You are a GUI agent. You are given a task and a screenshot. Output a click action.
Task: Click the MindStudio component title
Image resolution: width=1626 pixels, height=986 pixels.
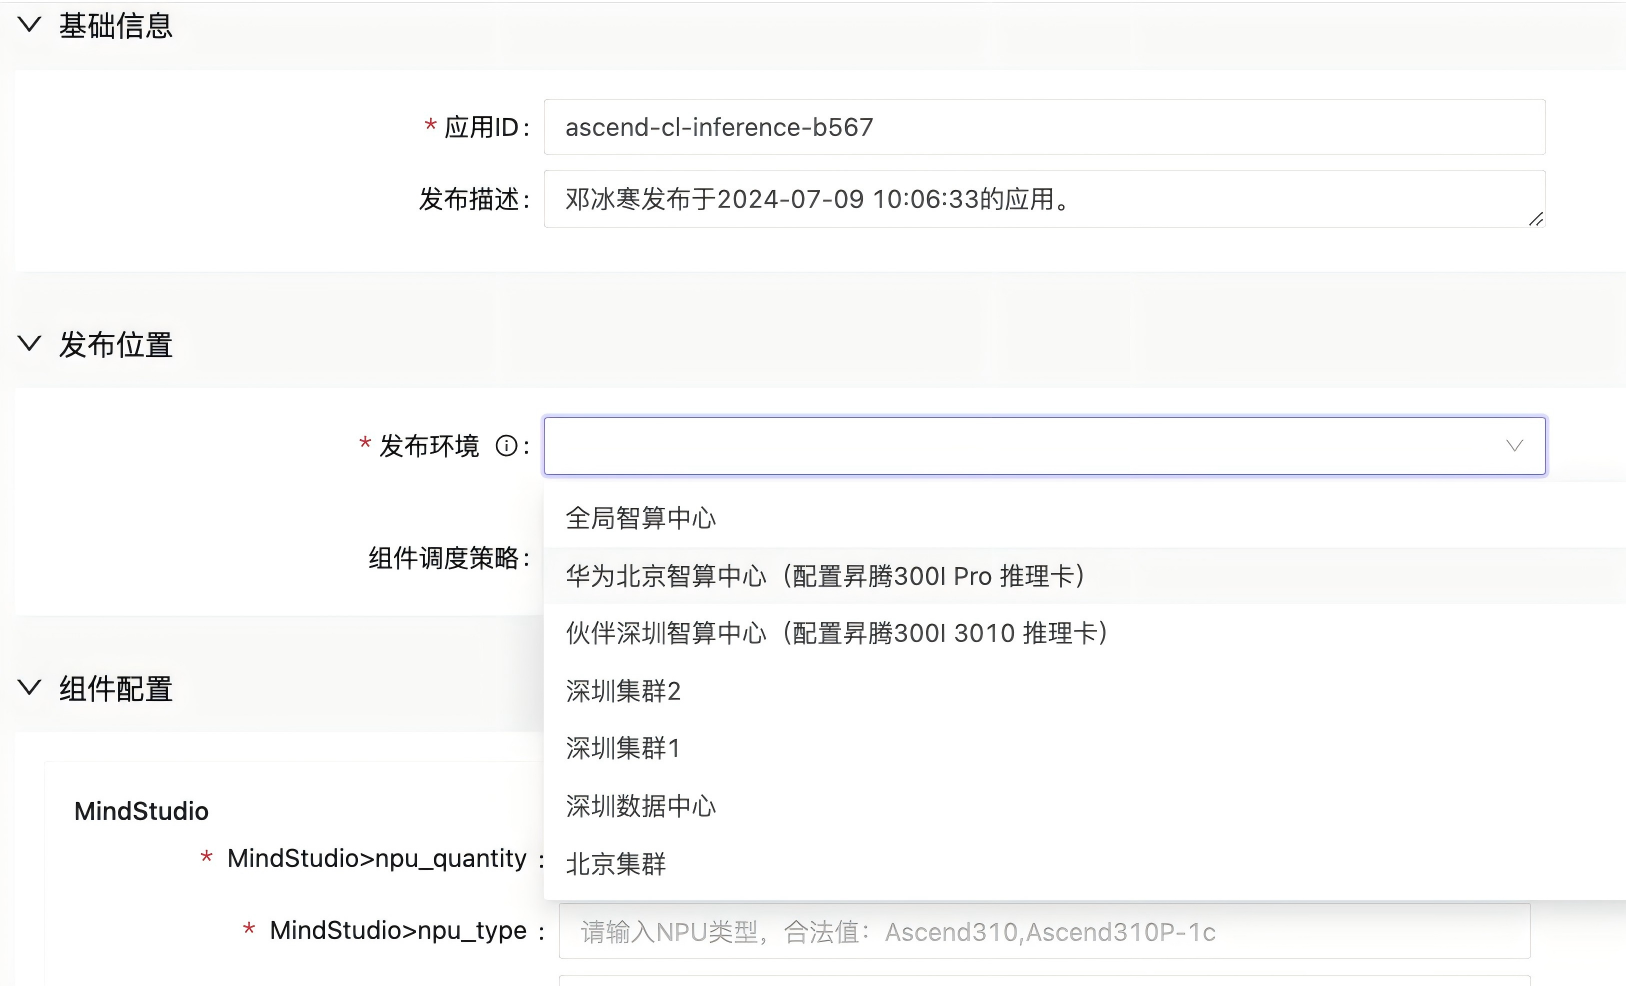click(x=141, y=811)
